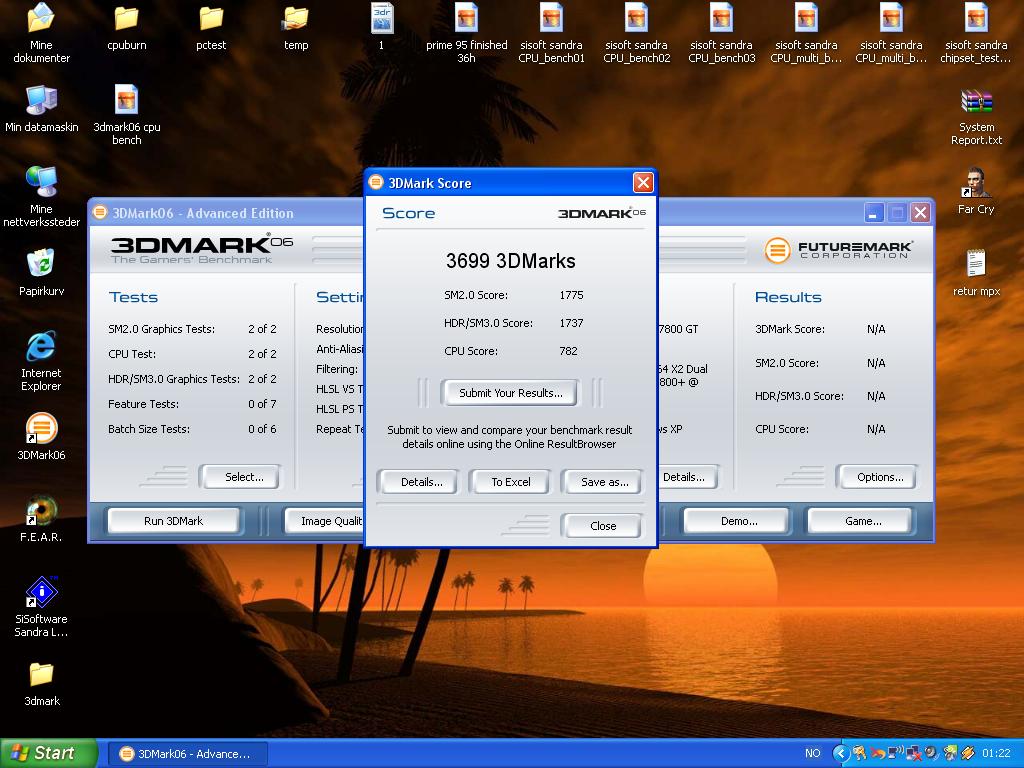The image size is (1024, 768).
Task: Dismiss score dialog with Close button
Action: [x=602, y=526]
